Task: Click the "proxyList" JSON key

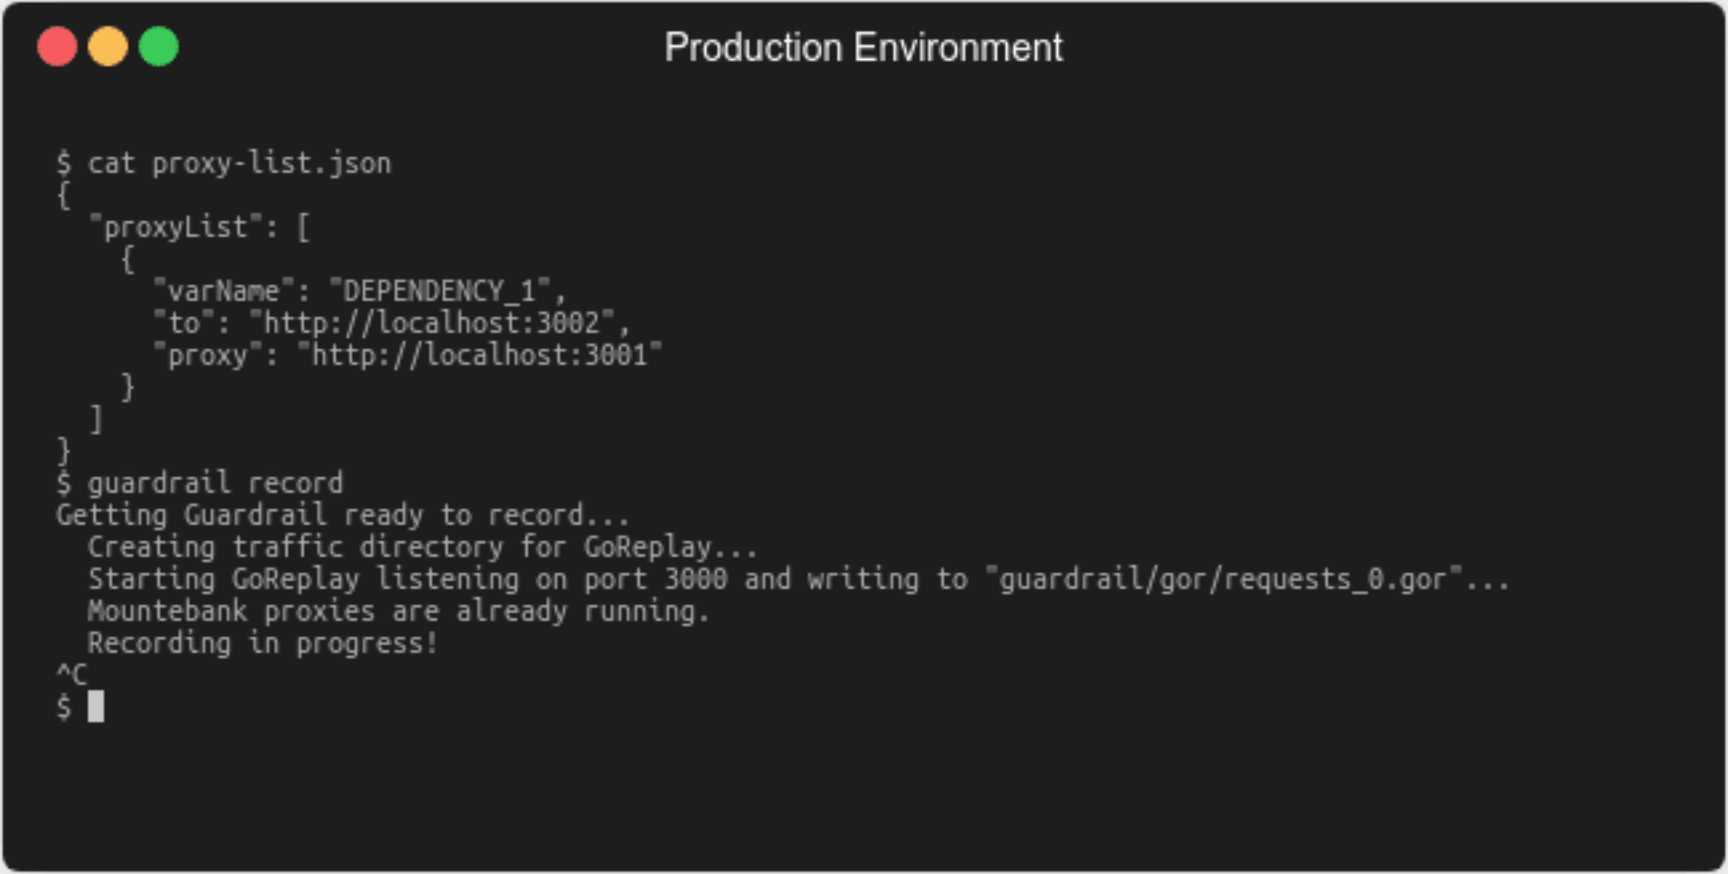Action: 176,227
